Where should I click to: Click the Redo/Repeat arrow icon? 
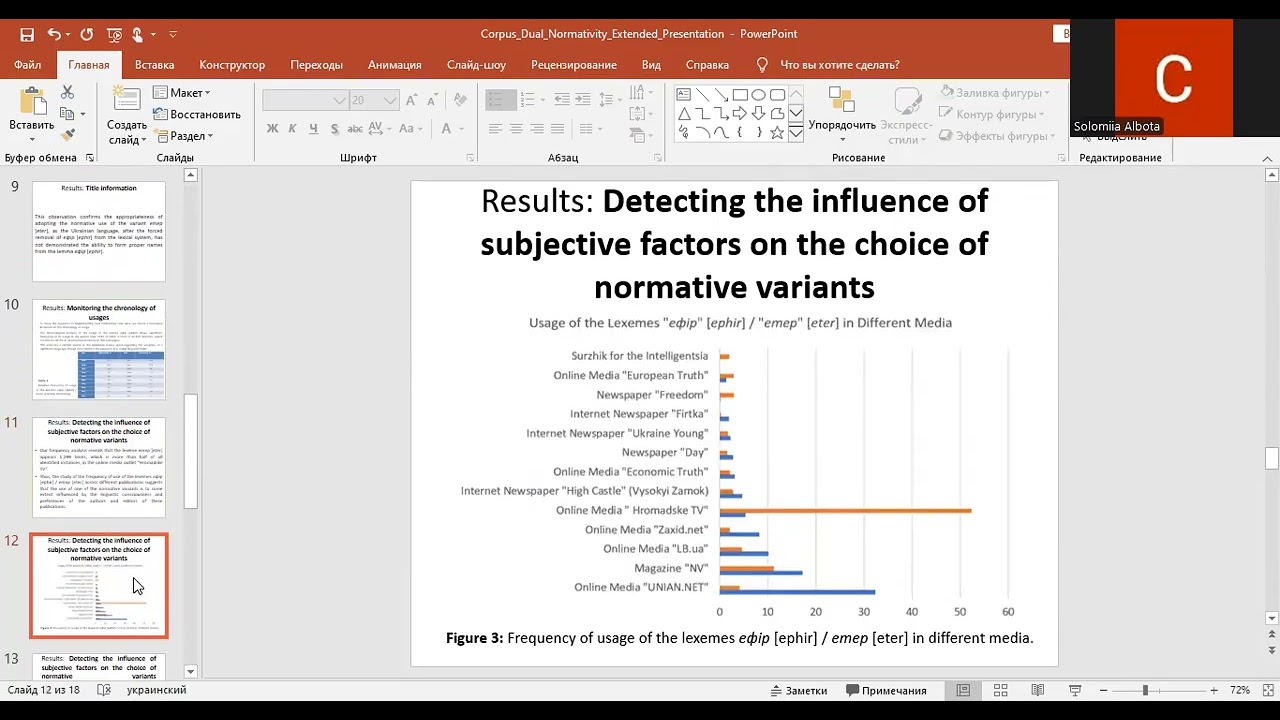[86, 34]
